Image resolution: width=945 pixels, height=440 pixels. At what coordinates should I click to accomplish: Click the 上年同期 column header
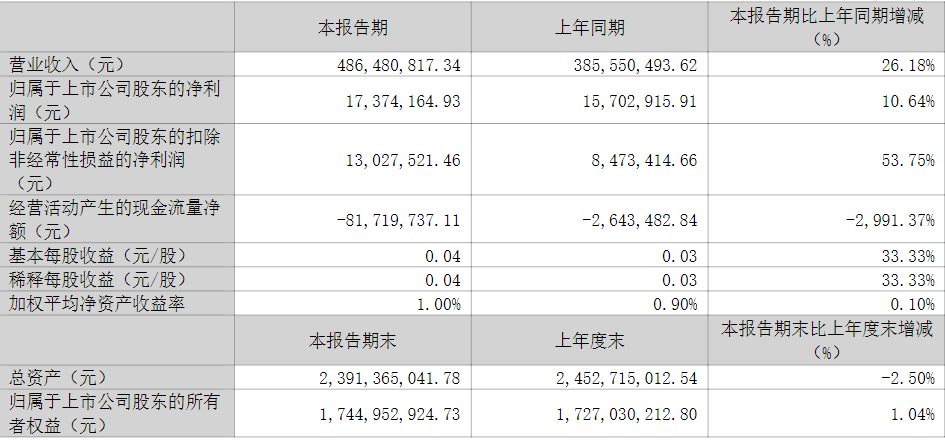(590, 28)
